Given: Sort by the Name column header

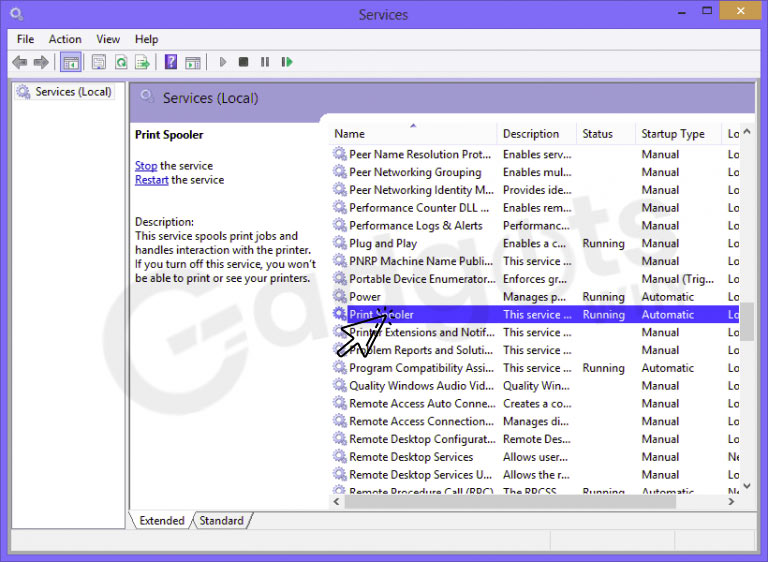Looking at the screenshot, I should [412, 134].
